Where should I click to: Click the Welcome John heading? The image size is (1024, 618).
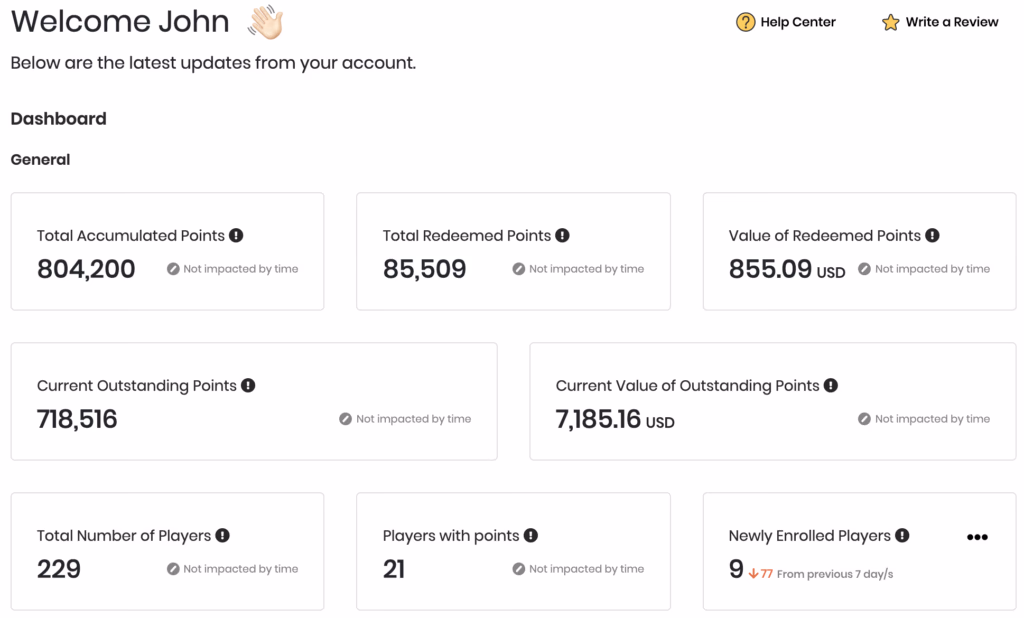[x=120, y=22]
